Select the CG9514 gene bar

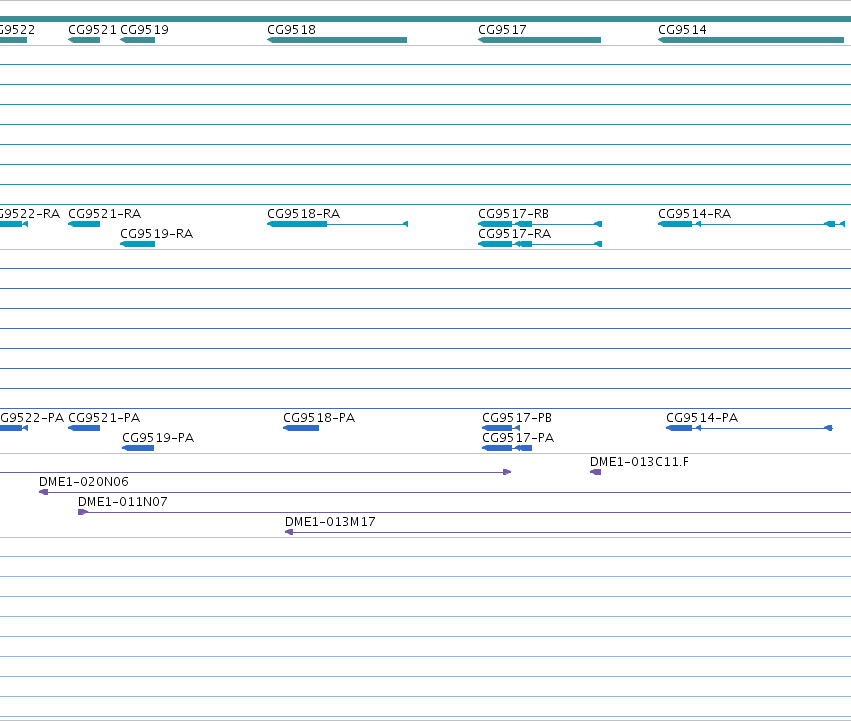pos(751,40)
